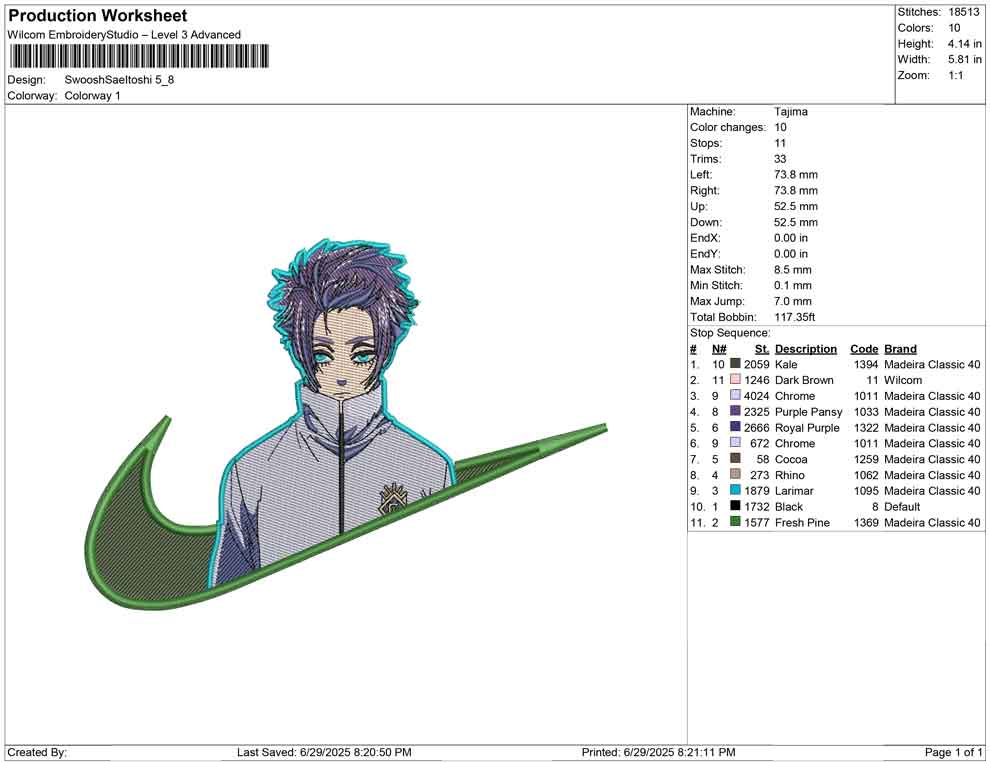This screenshot has width=990, height=762.
Task: Click the 'Last Saved' timestamp in footer
Action: click(324, 752)
